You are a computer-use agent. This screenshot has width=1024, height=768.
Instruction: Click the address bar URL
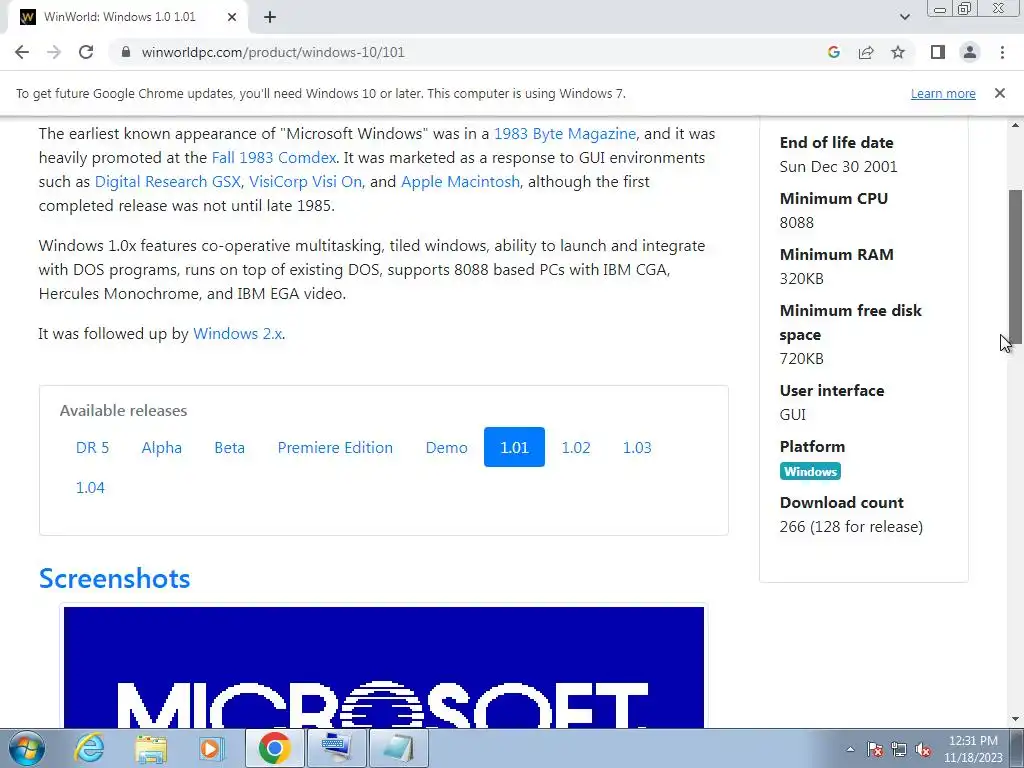[273, 52]
